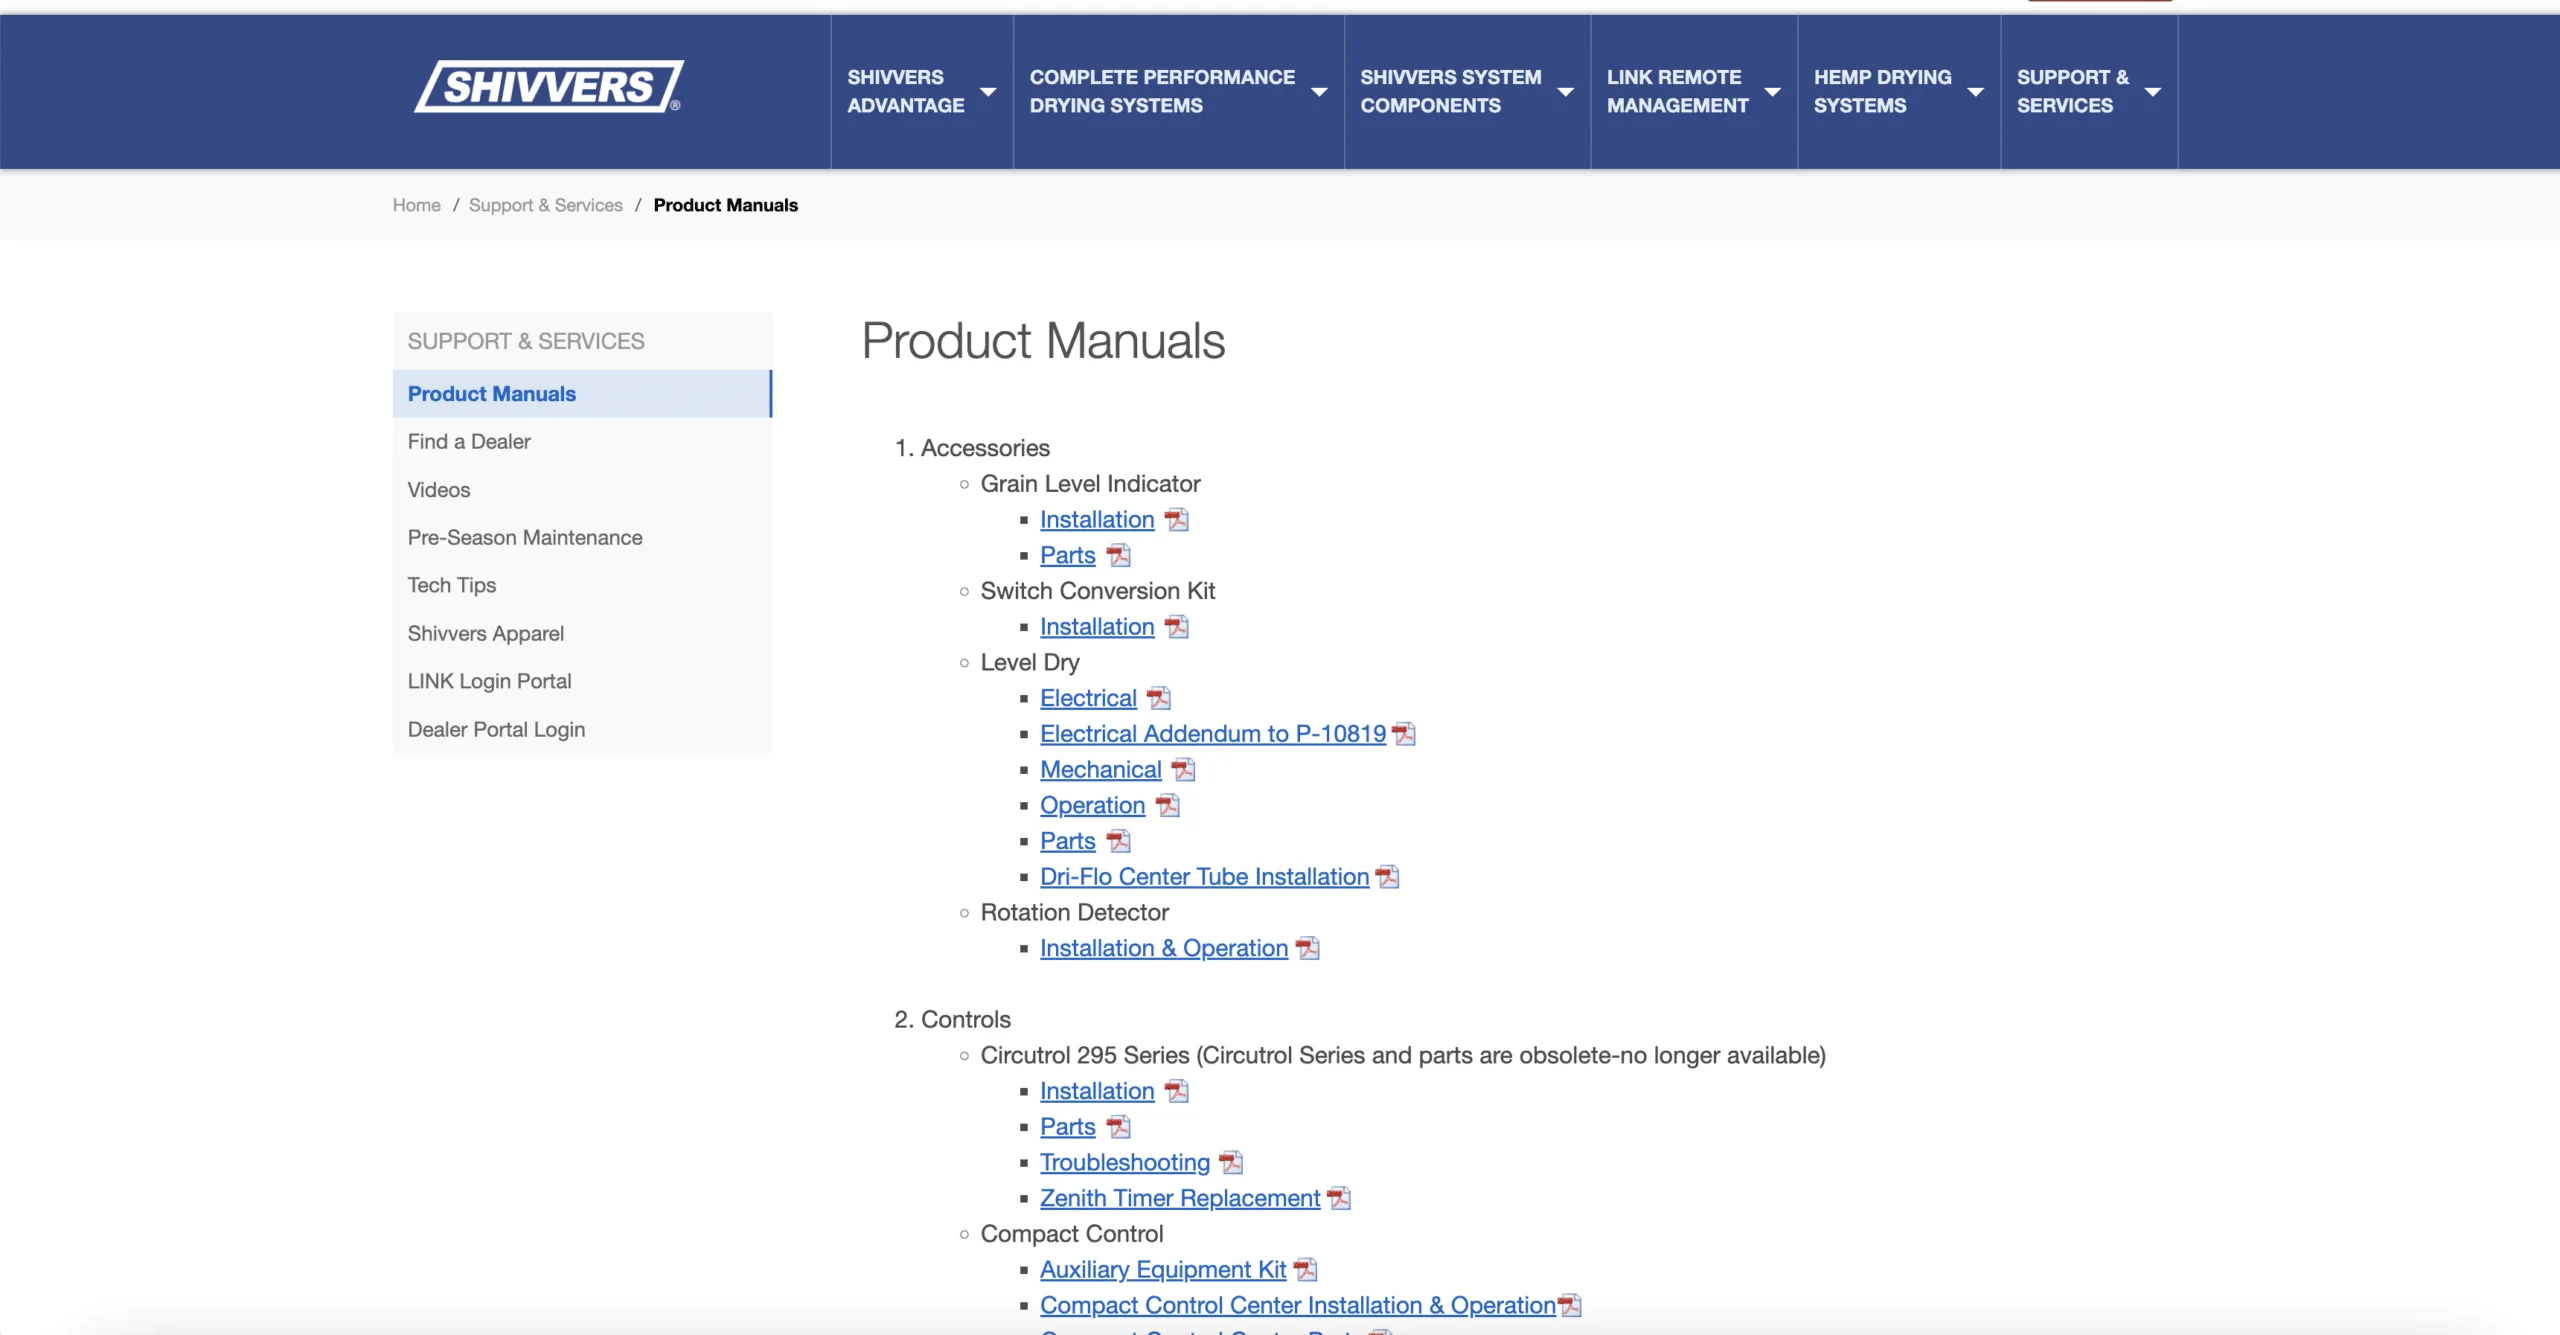This screenshot has height=1335, width=2560.
Task: Click the 'Product Manuals' breadcrumb text
Action: tap(726, 205)
